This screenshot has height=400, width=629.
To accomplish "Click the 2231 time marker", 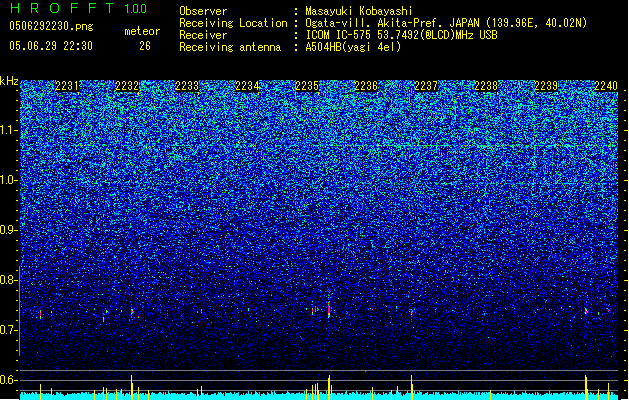I will coord(67,86).
